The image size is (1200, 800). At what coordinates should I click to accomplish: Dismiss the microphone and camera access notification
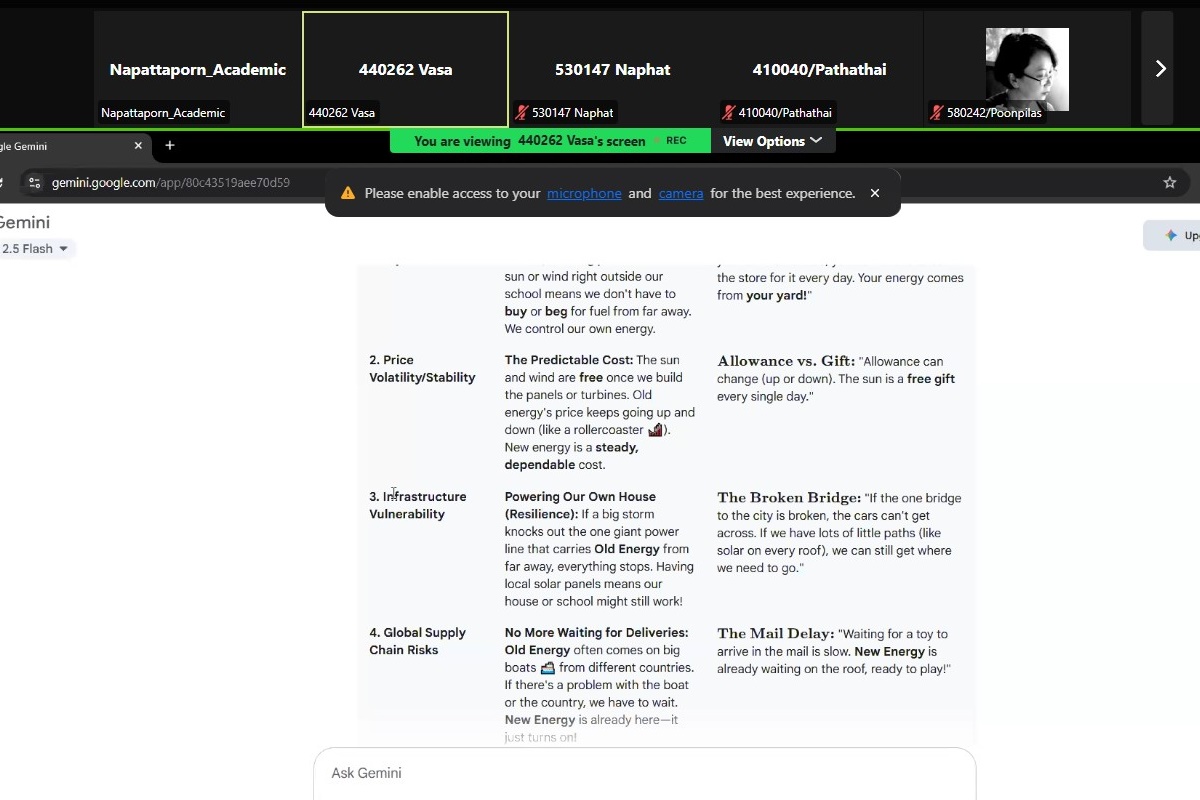coord(875,193)
